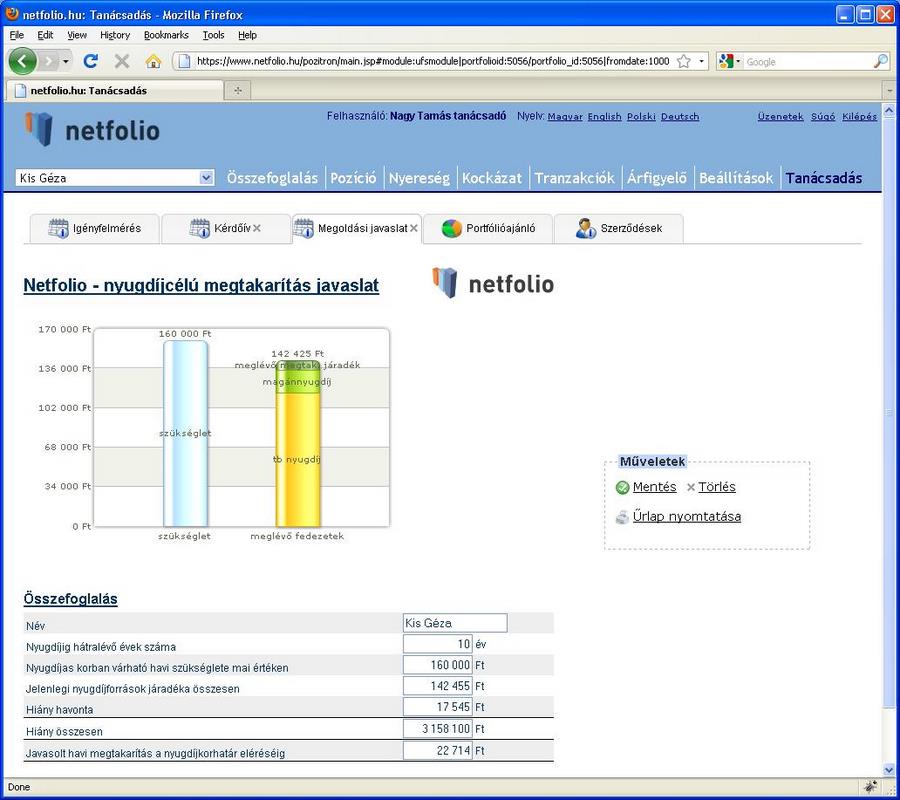Viewport: 900px width, 800px height.
Task: Open the History menu
Action: click(x=115, y=35)
